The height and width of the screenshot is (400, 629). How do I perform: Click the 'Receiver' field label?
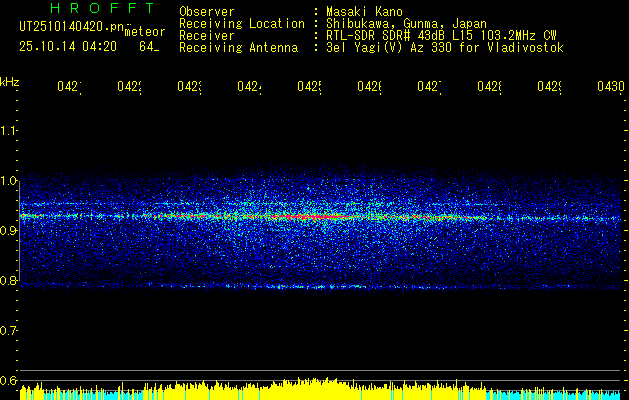click(x=207, y=36)
